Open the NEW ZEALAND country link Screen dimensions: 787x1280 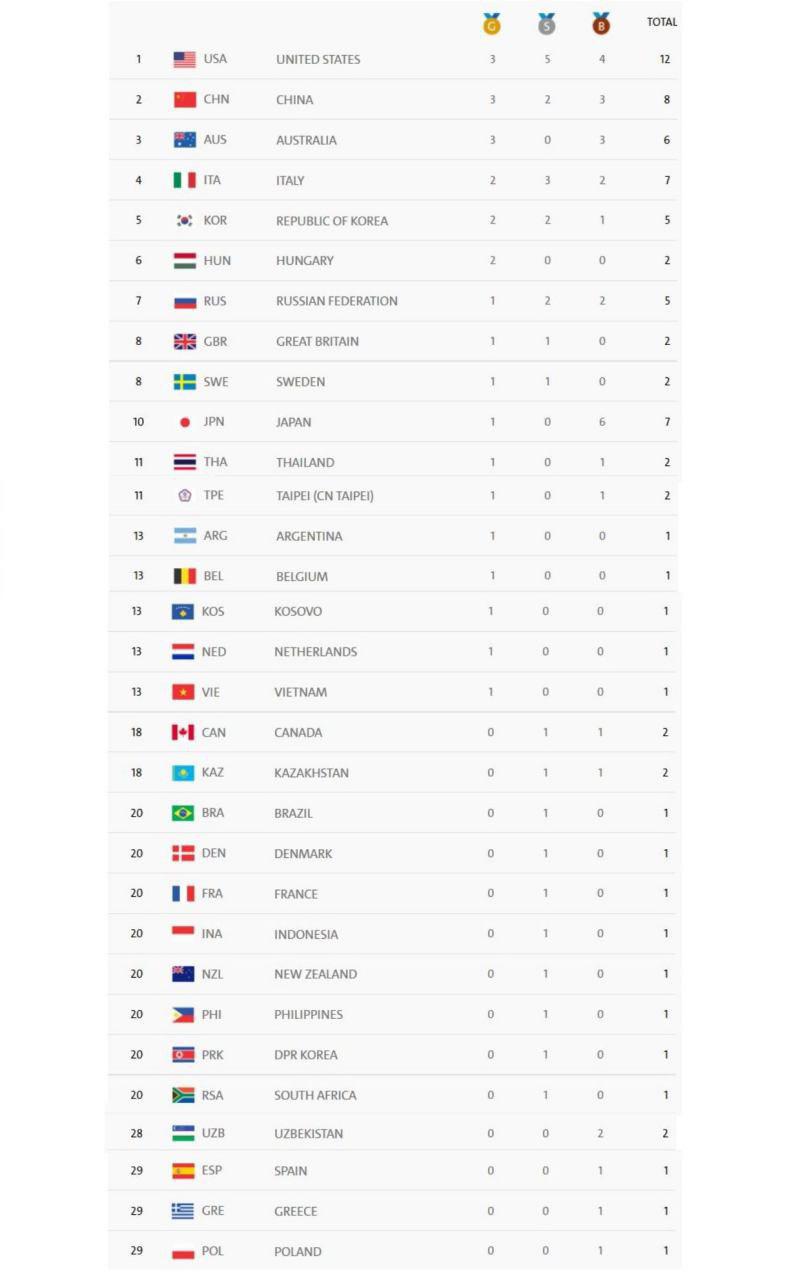tap(315, 974)
